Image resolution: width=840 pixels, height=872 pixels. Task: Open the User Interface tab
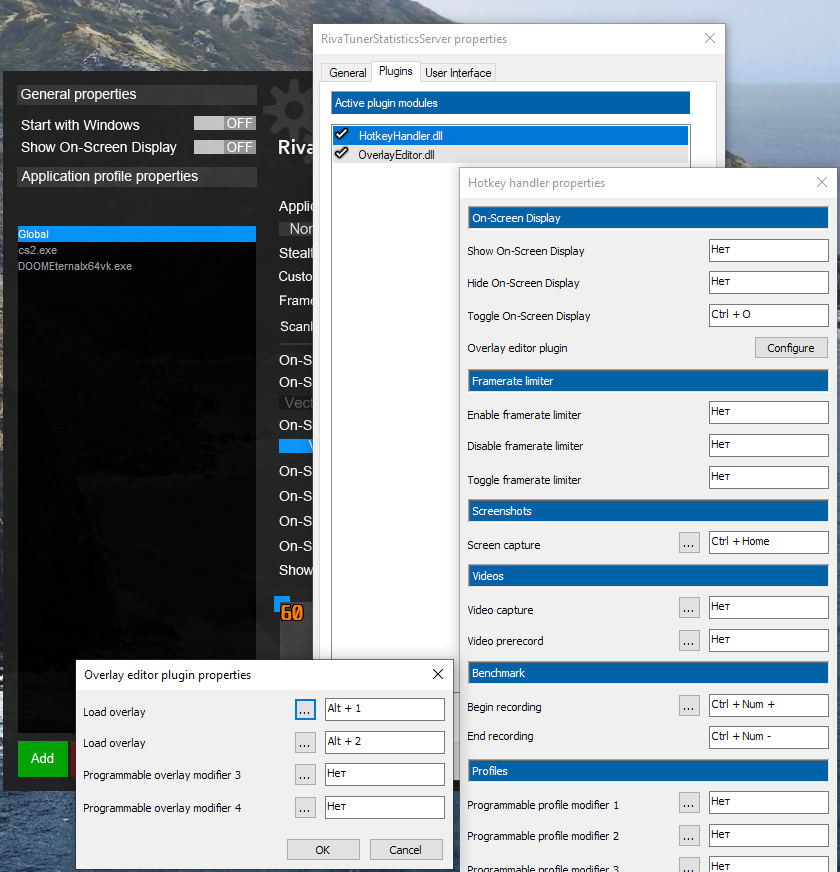(x=458, y=73)
